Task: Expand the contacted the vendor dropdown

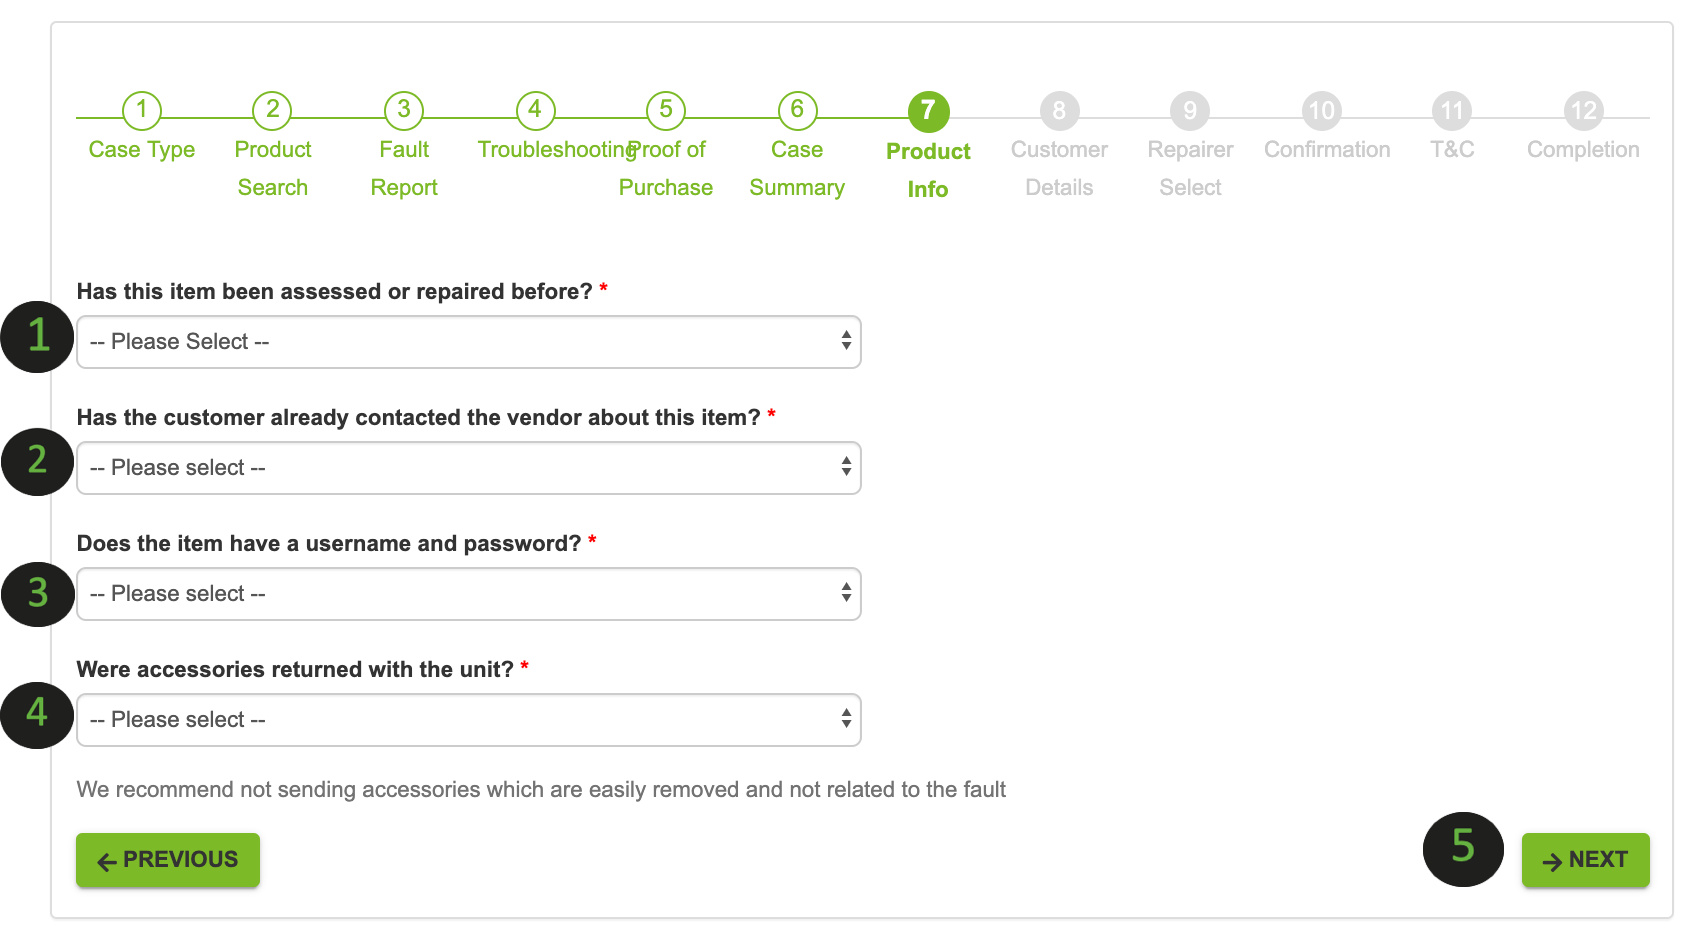Action: click(x=469, y=468)
